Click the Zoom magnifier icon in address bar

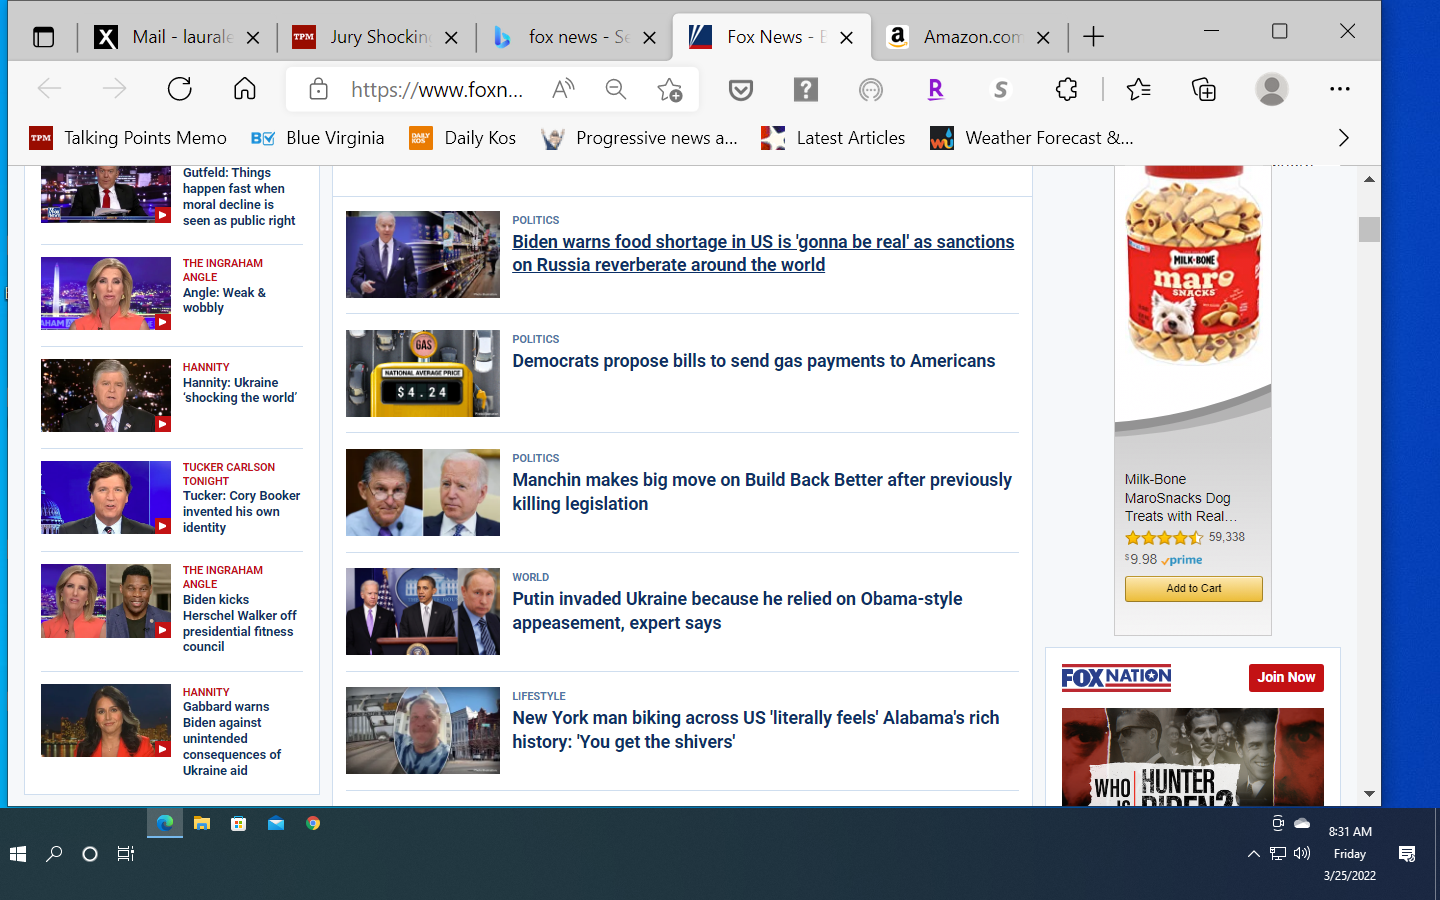(616, 89)
